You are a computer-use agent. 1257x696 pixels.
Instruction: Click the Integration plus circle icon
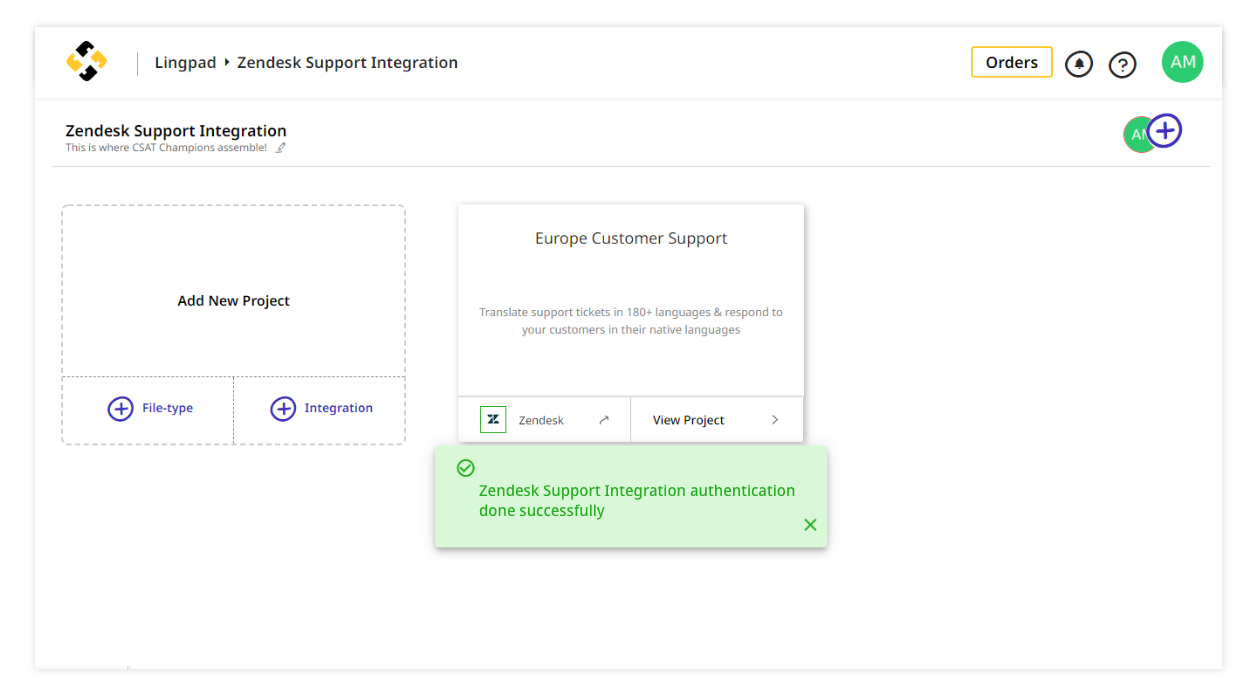point(283,408)
